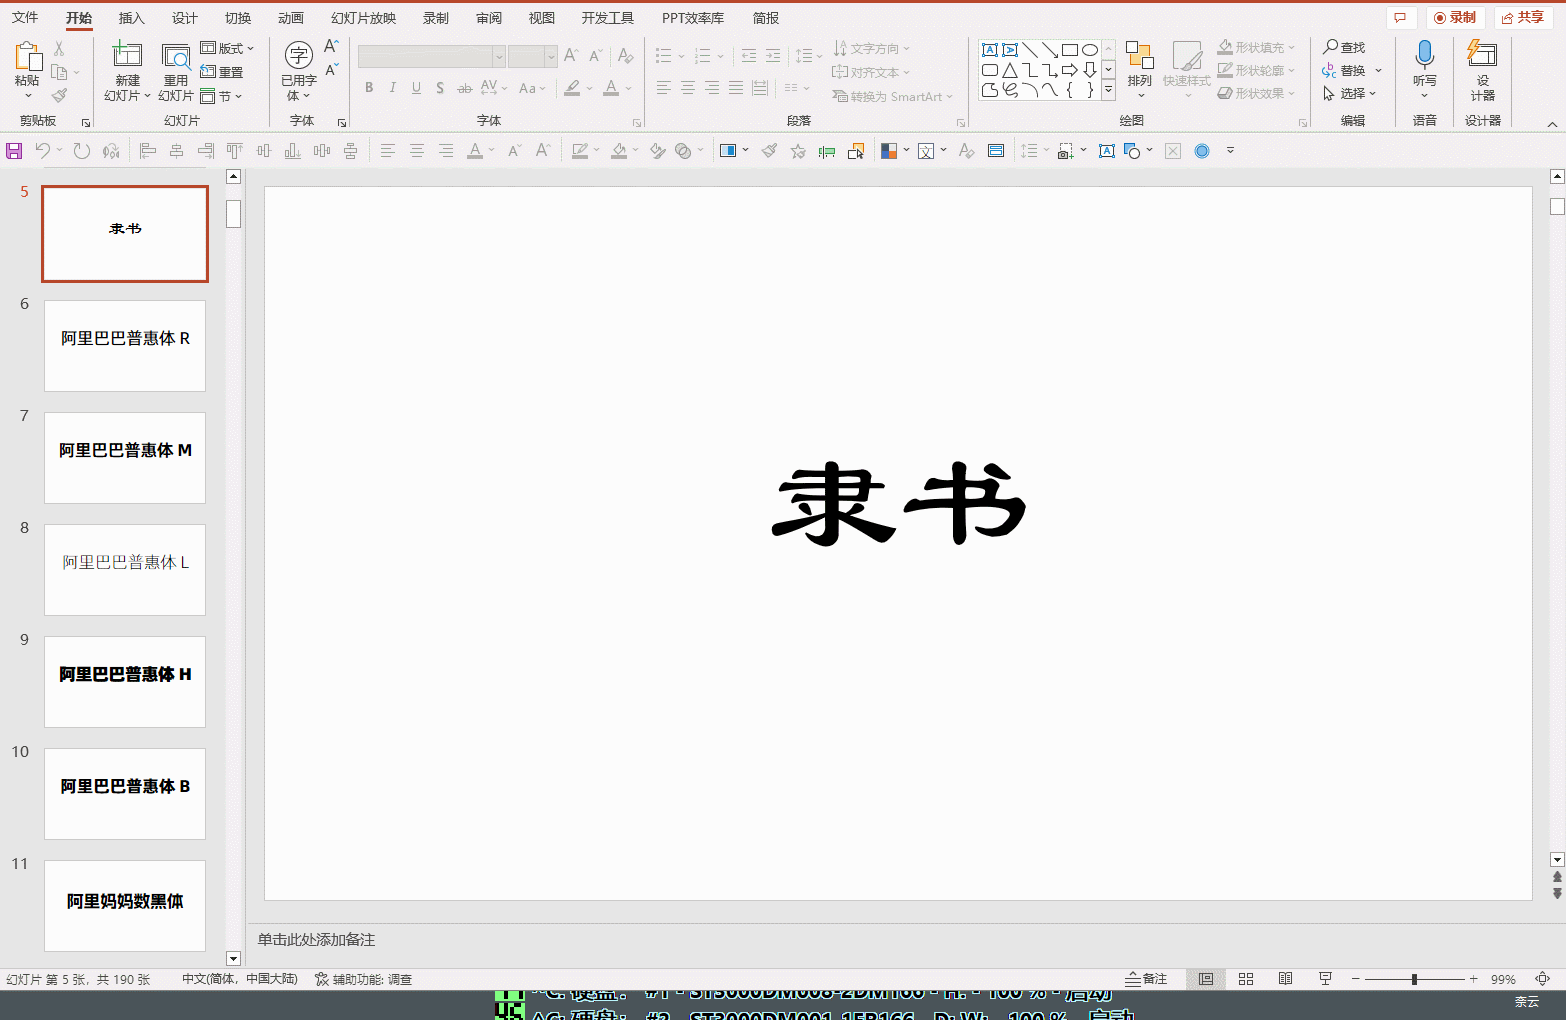Open the font size combo box arrow
The width and height of the screenshot is (1566, 1020).
coord(550,57)
